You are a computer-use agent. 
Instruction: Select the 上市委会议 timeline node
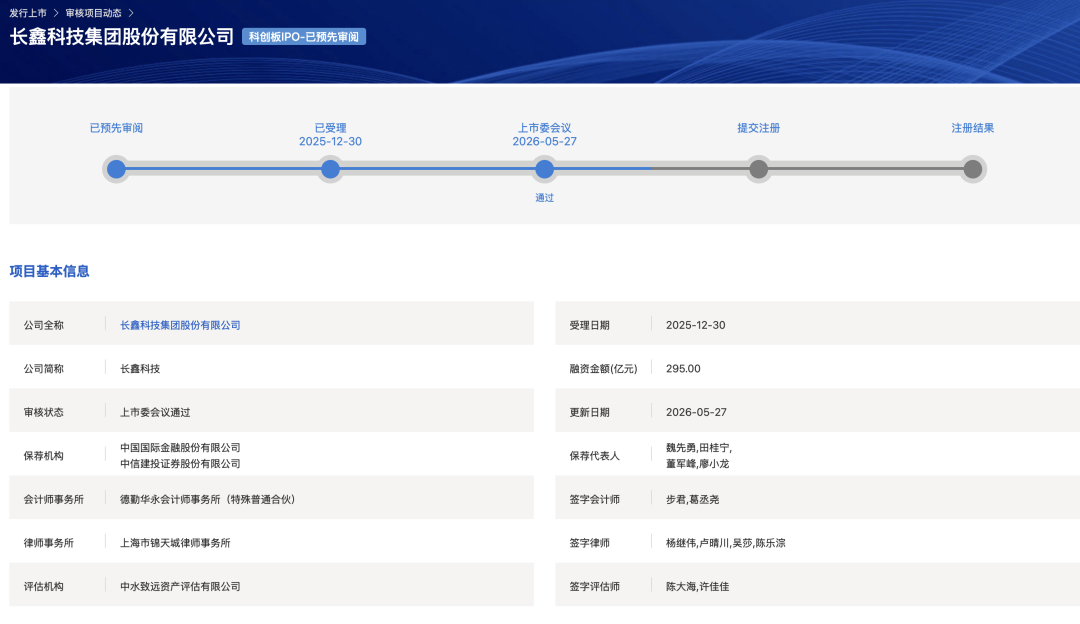[544, 169]
